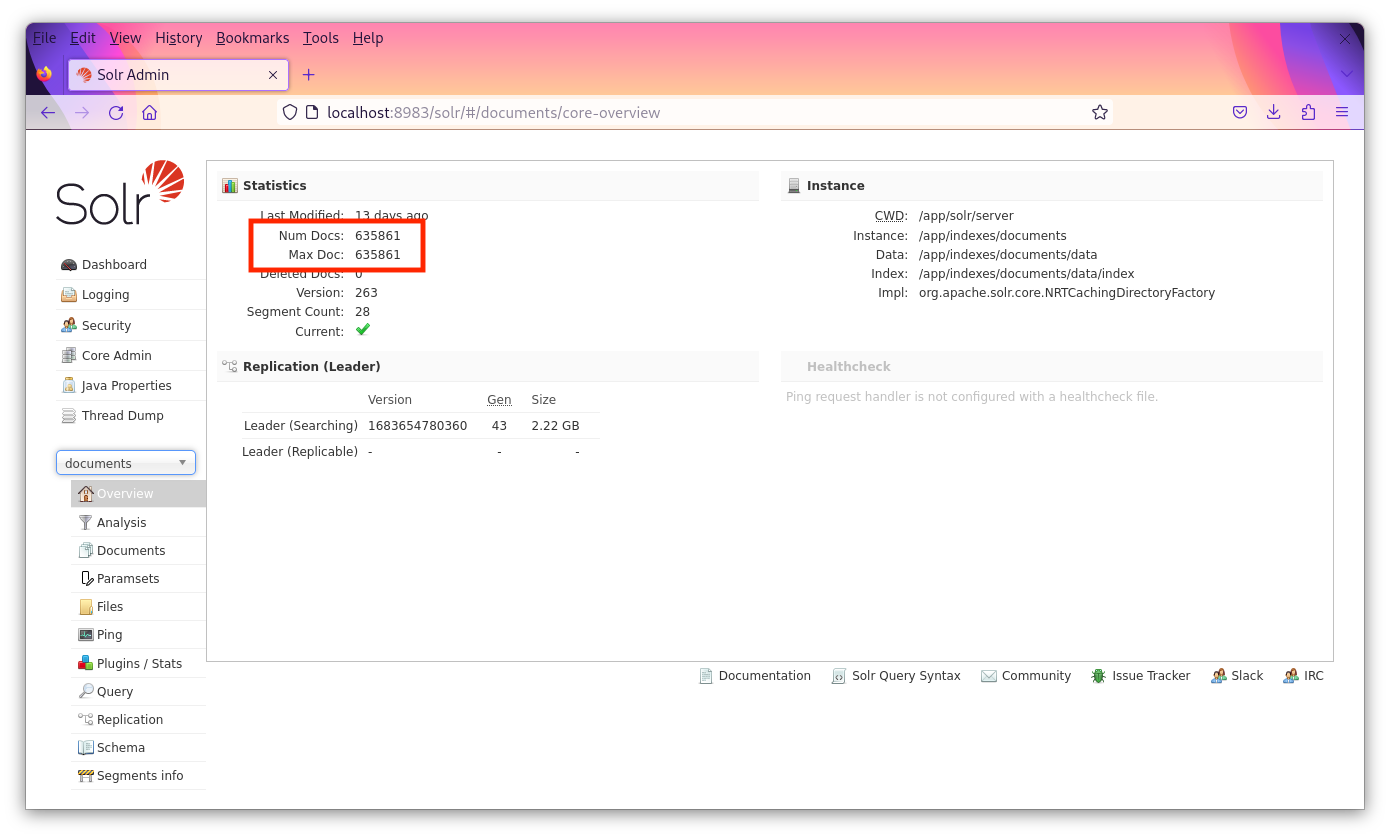The image size is (1390, 838).
Task: Select the Overview core menu item
Action: coord(138,494)
